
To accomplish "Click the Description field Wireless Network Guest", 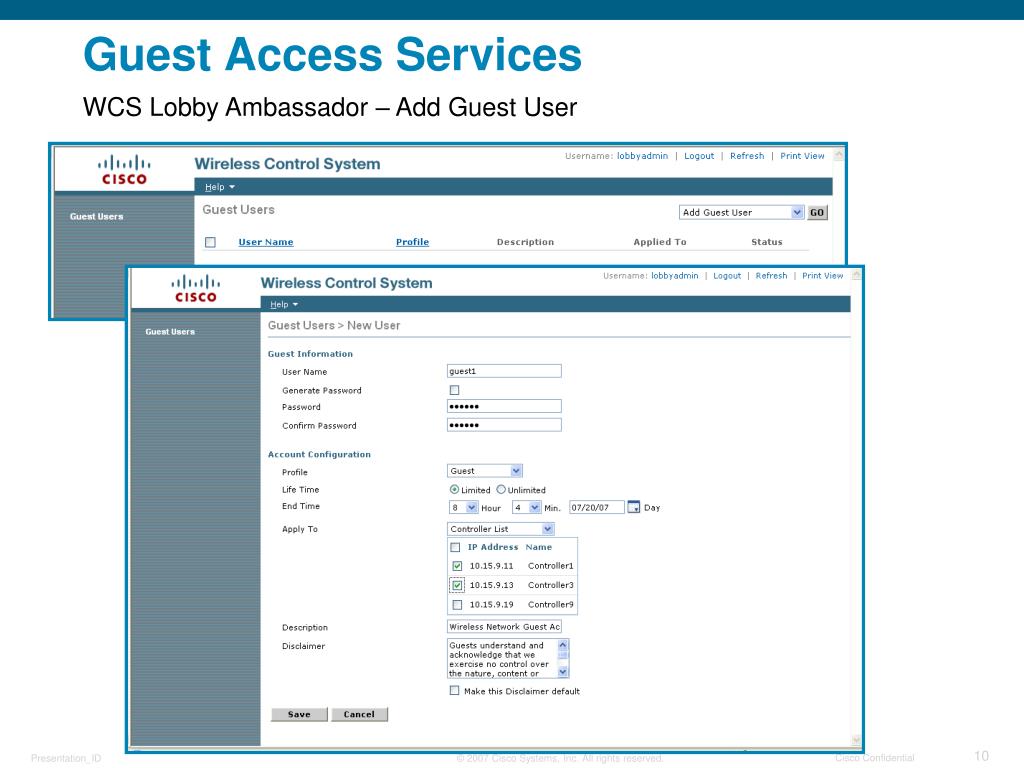I will pos(504,627).
